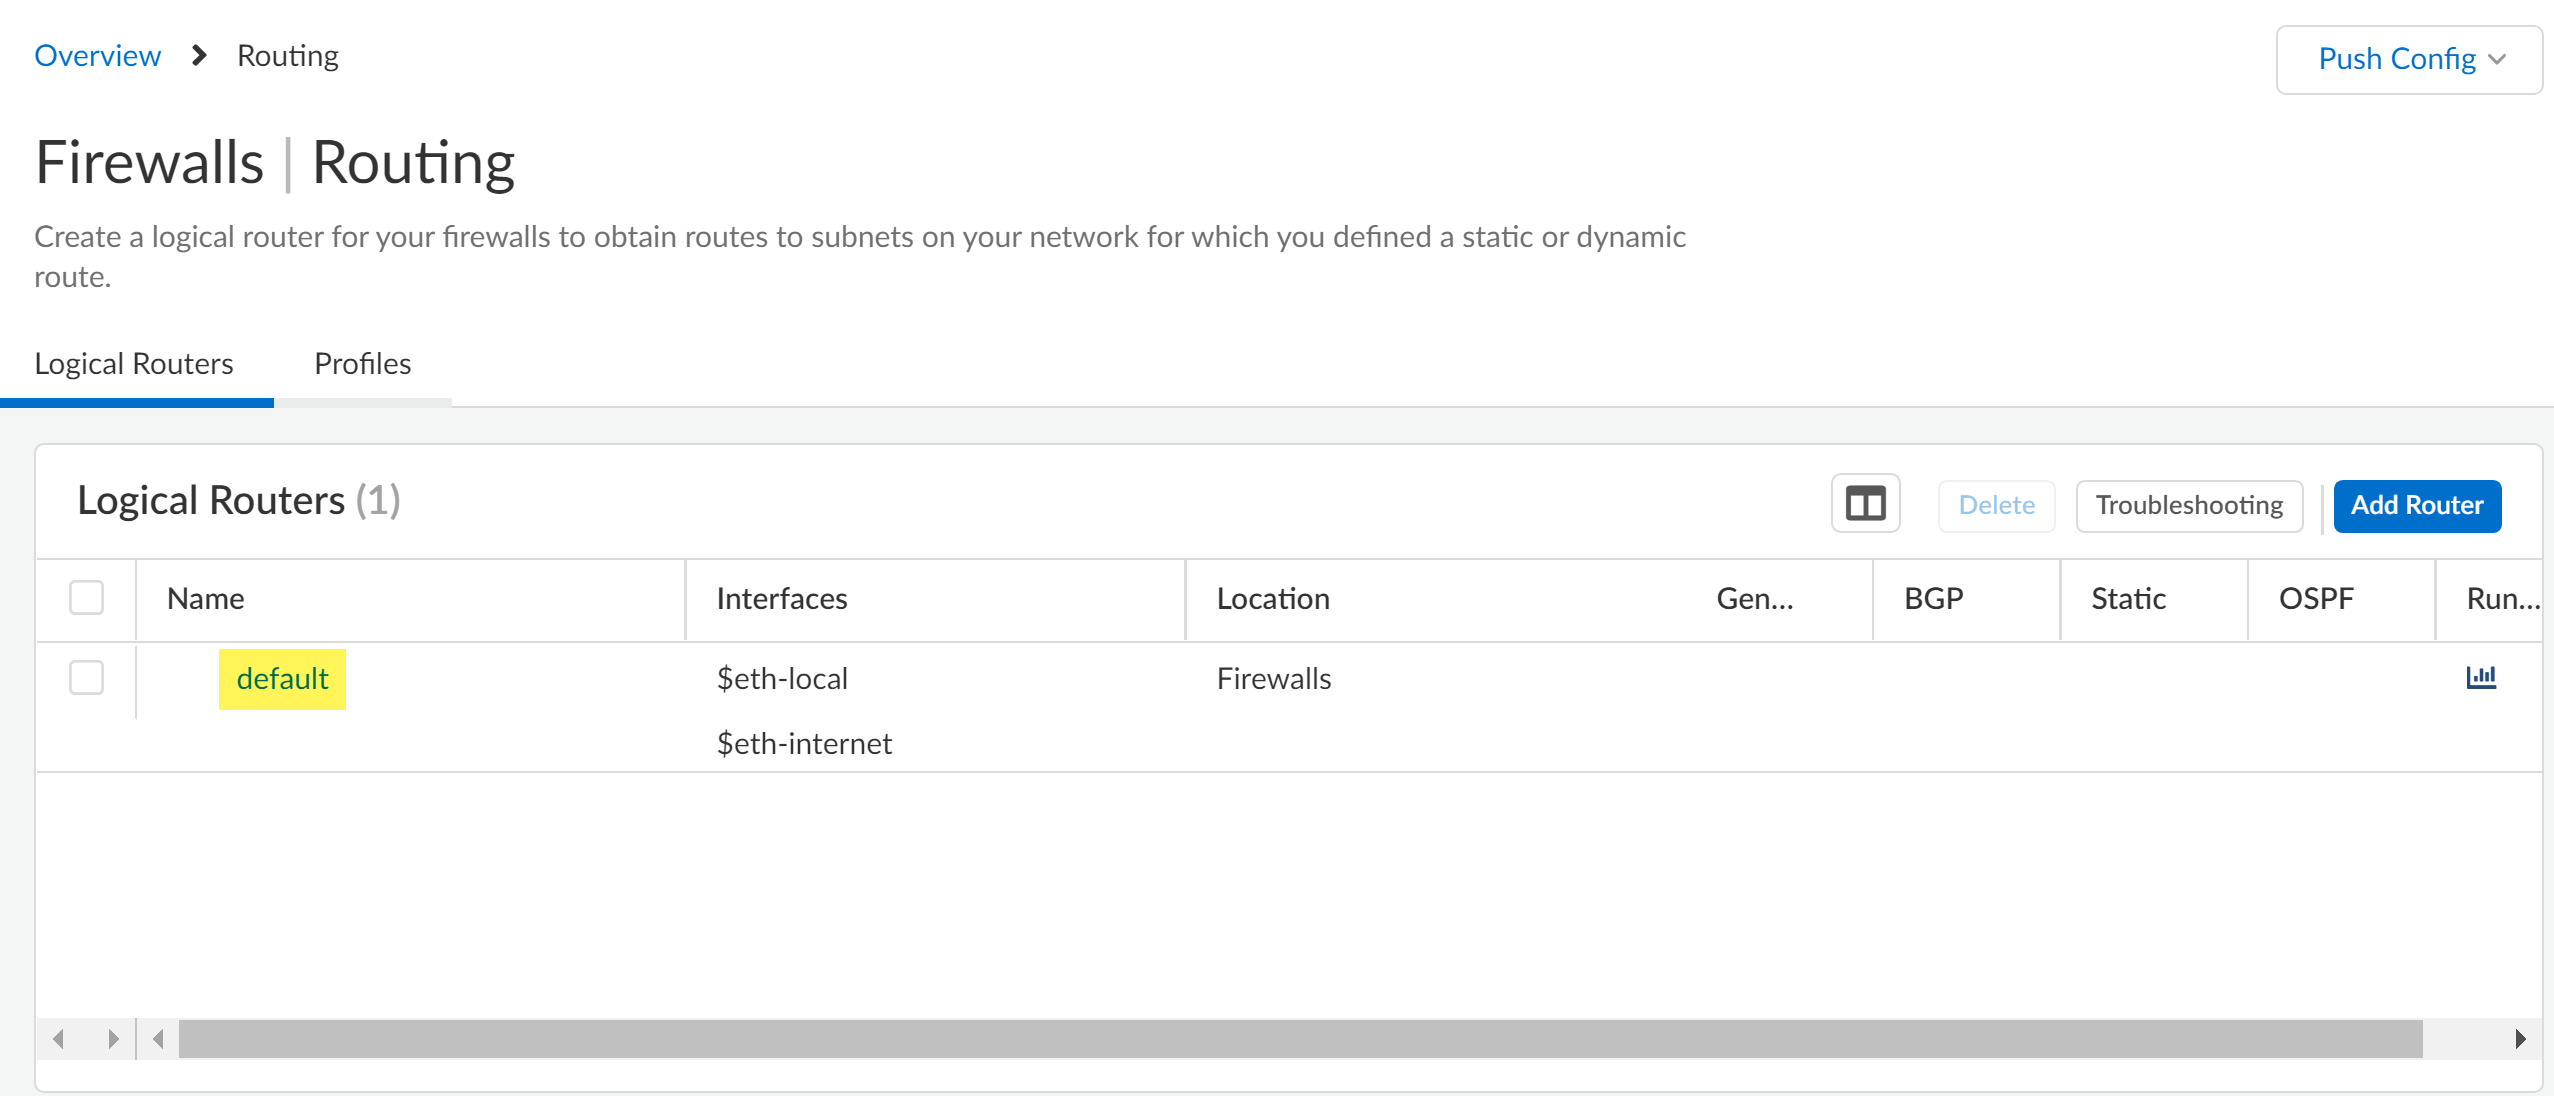Expand the Push Config dropdown

tap(2409, 60)
